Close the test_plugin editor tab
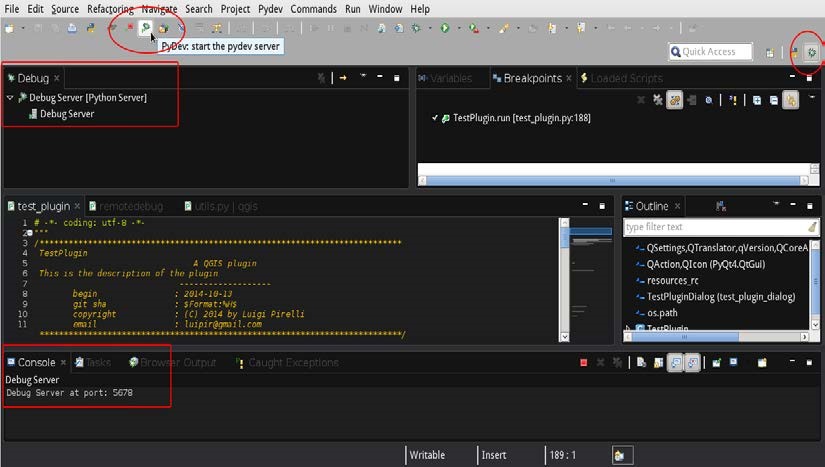Screen dimensions: 825x467 [77, 206]
